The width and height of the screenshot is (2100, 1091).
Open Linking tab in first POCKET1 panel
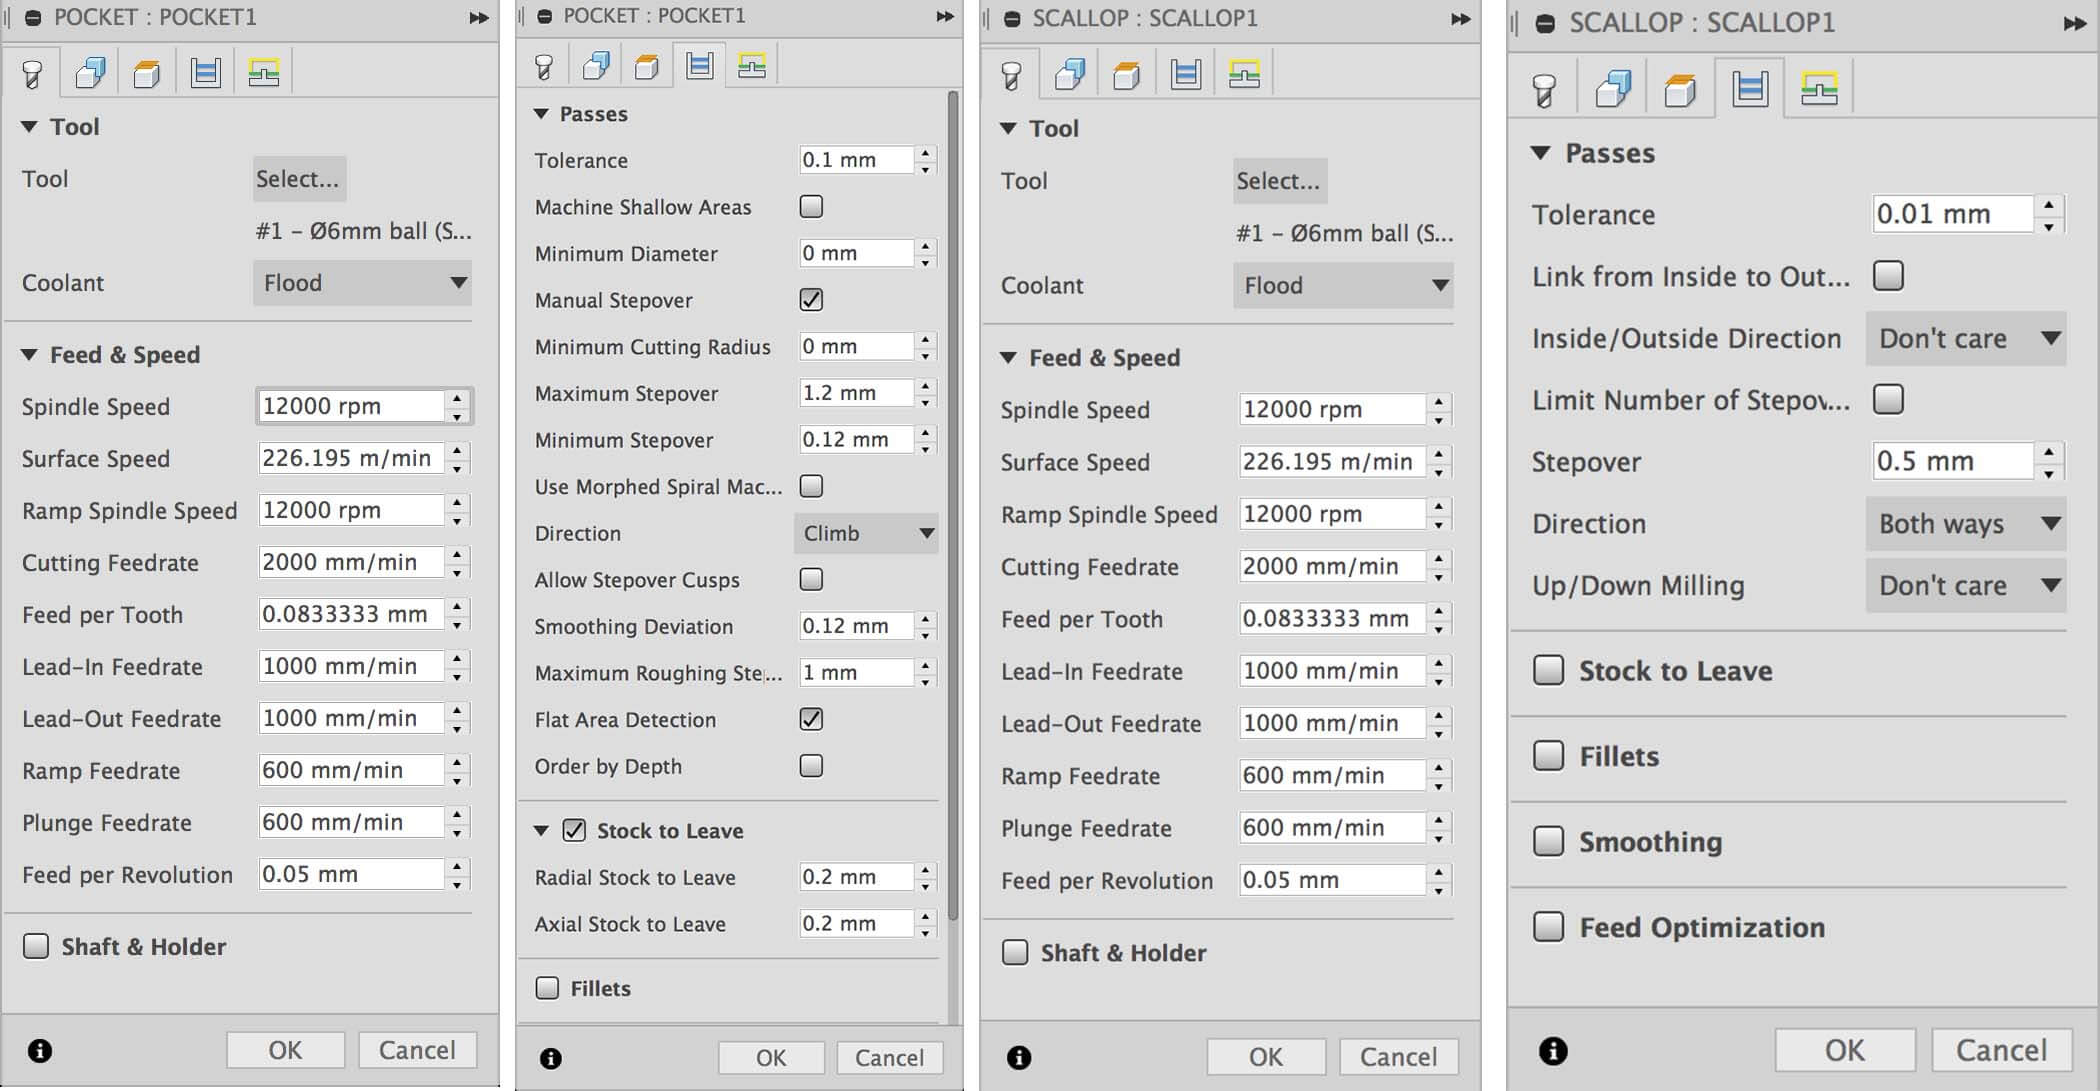coord(263,73)
